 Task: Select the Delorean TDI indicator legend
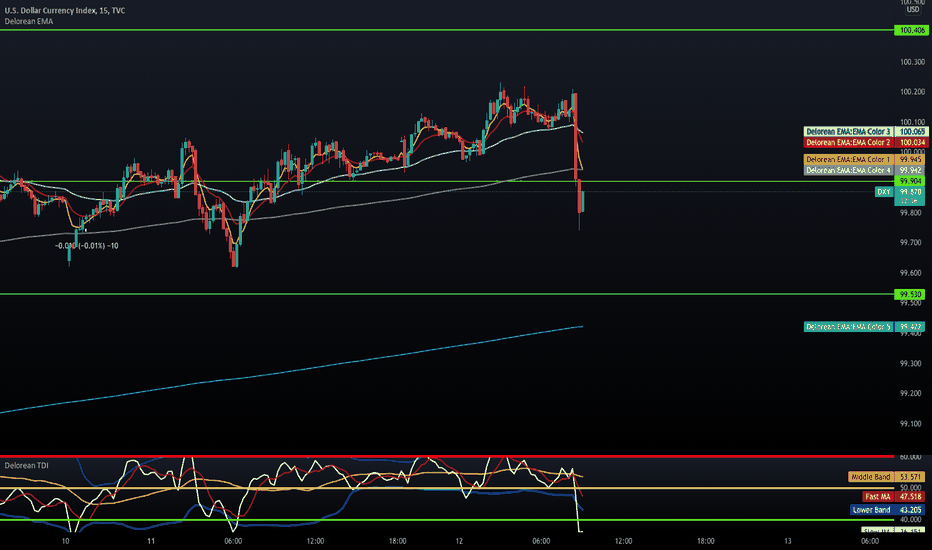27,466
